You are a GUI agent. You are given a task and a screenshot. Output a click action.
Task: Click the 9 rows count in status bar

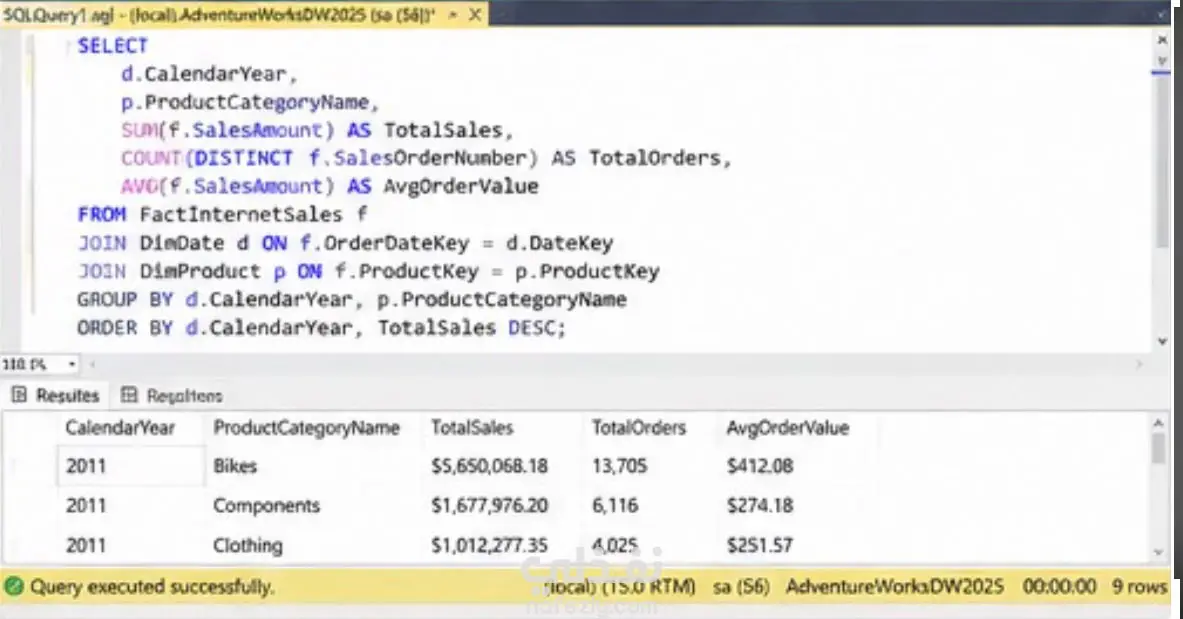click(x=1139, y=587)
